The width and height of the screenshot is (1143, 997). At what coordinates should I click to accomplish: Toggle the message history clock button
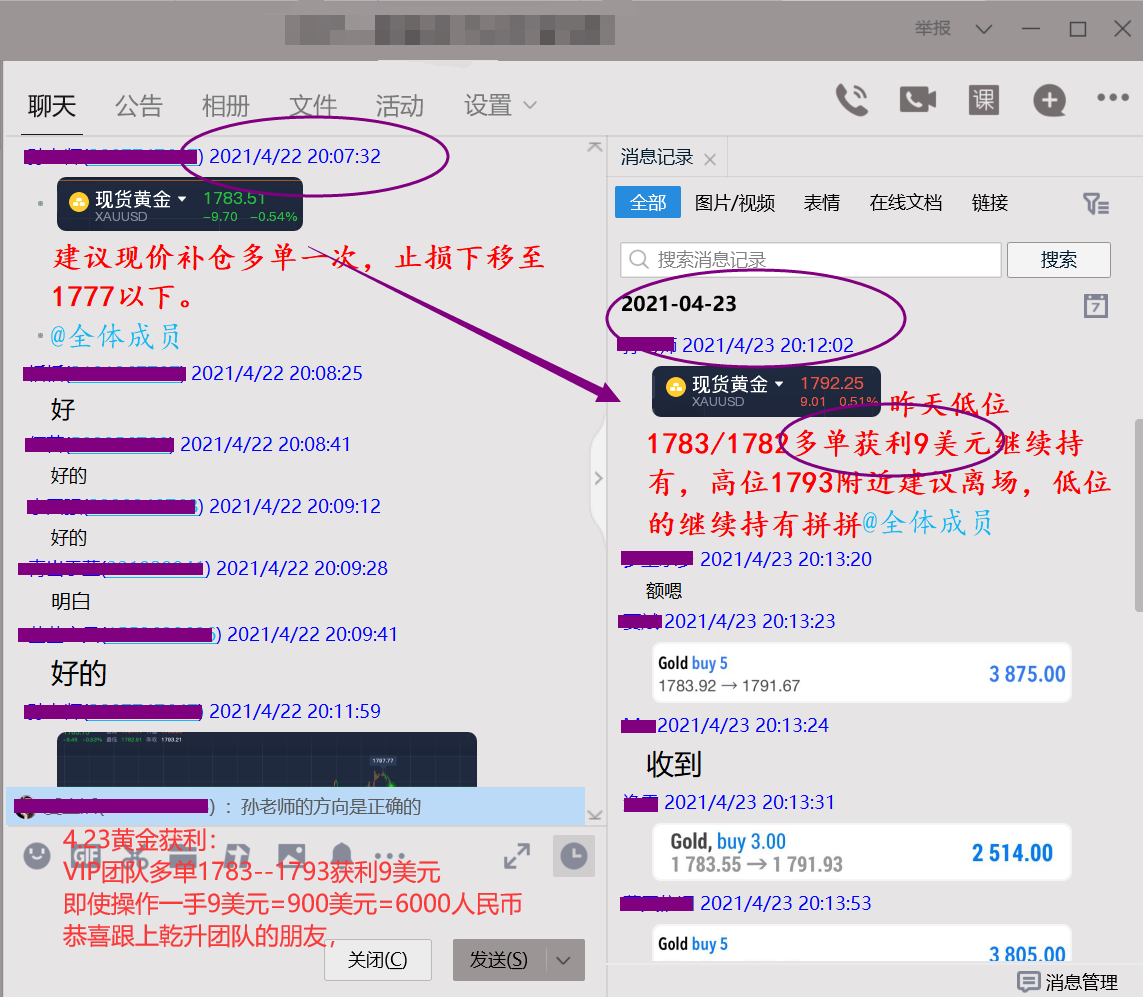click(573, 856)
